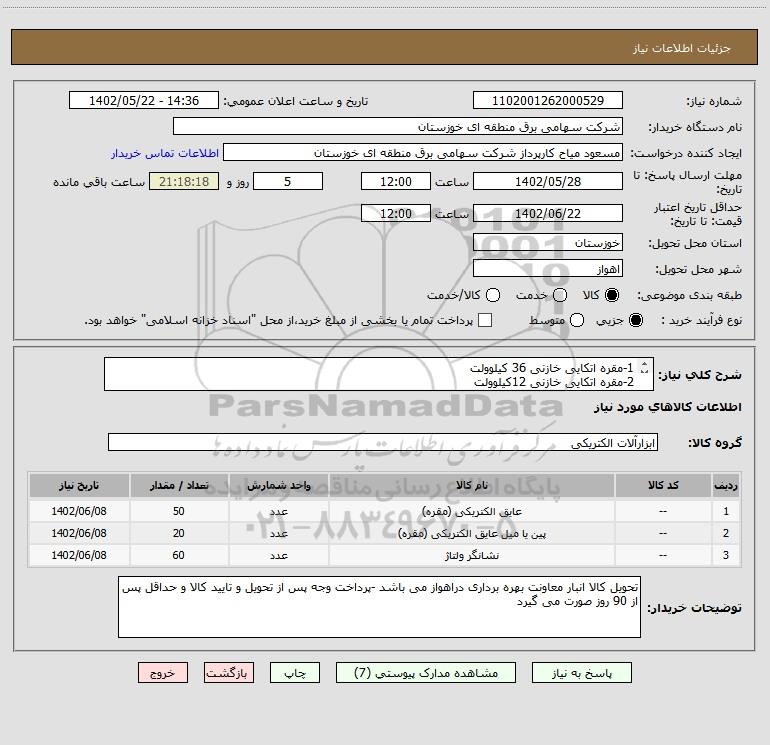Click the response deadline date 1402/05/28
The height and width of the screenshot is (745, 770).
click(548, 182)
